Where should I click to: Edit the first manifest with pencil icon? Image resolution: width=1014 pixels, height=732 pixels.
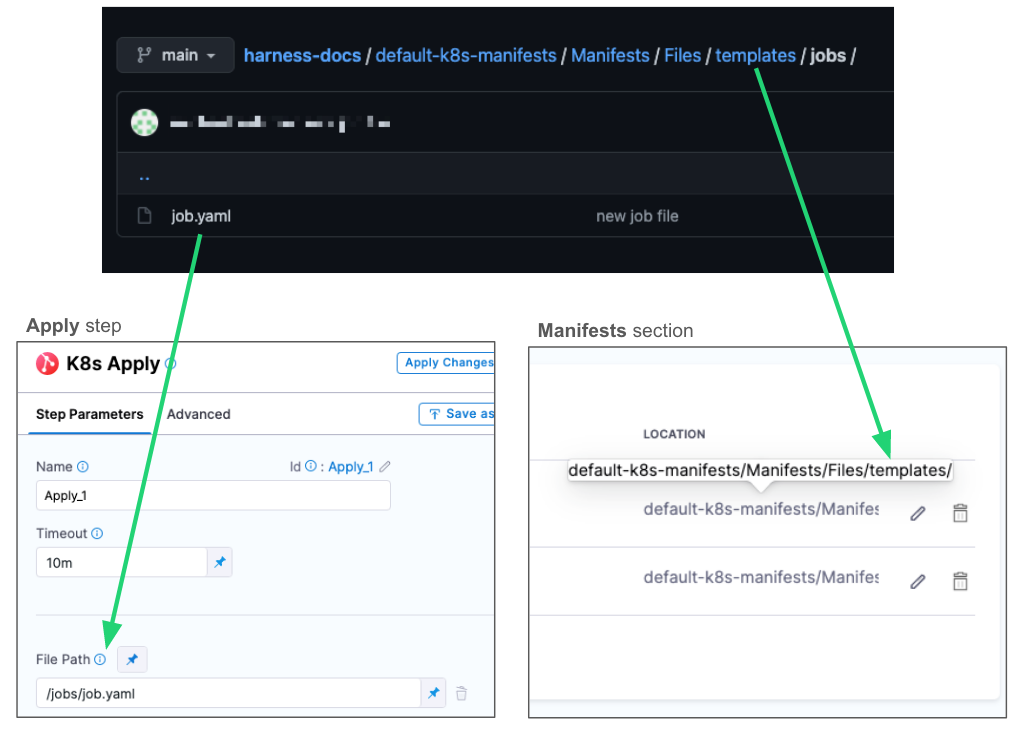[917, 513]
